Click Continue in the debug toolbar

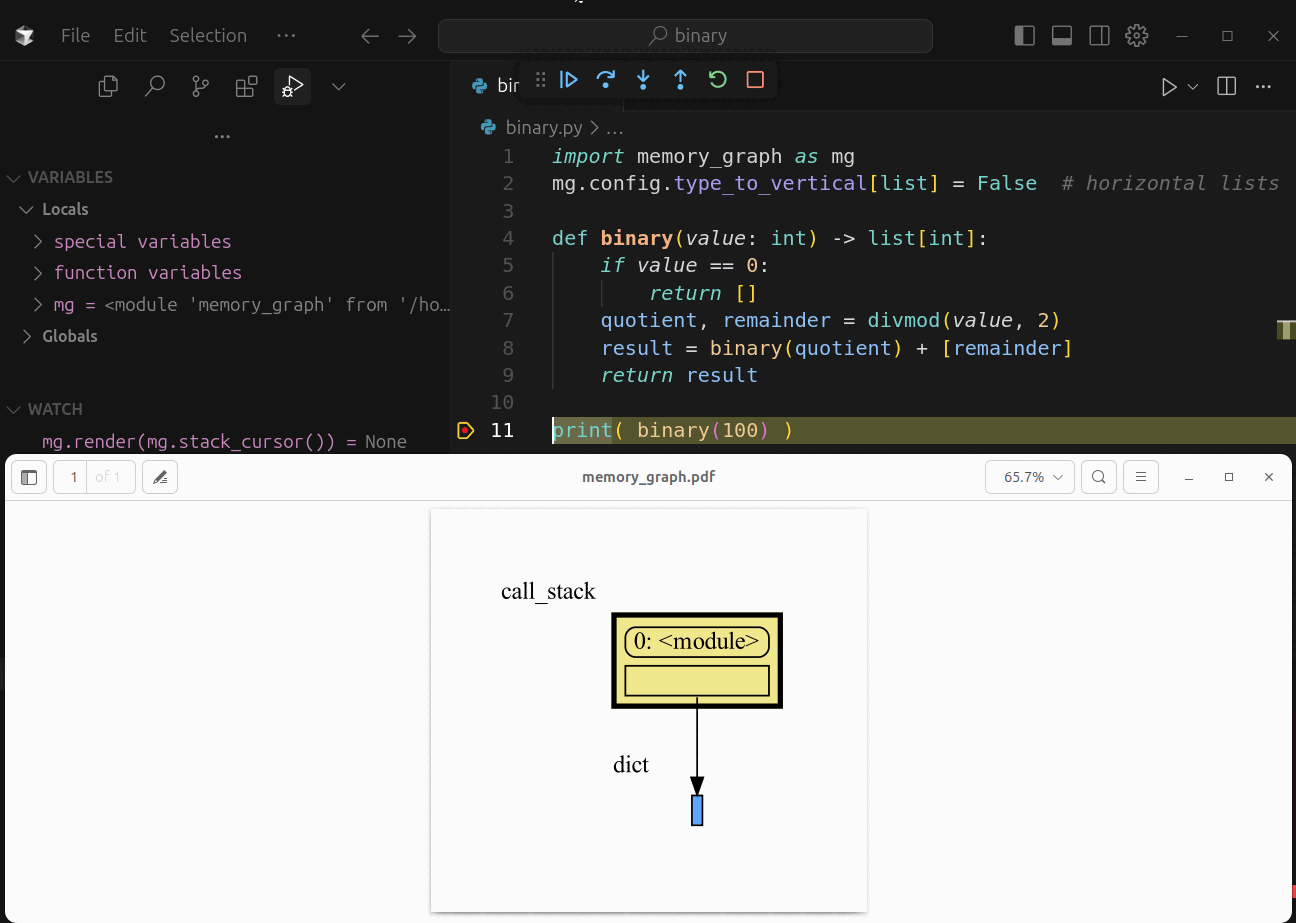(x=569, y=80)
